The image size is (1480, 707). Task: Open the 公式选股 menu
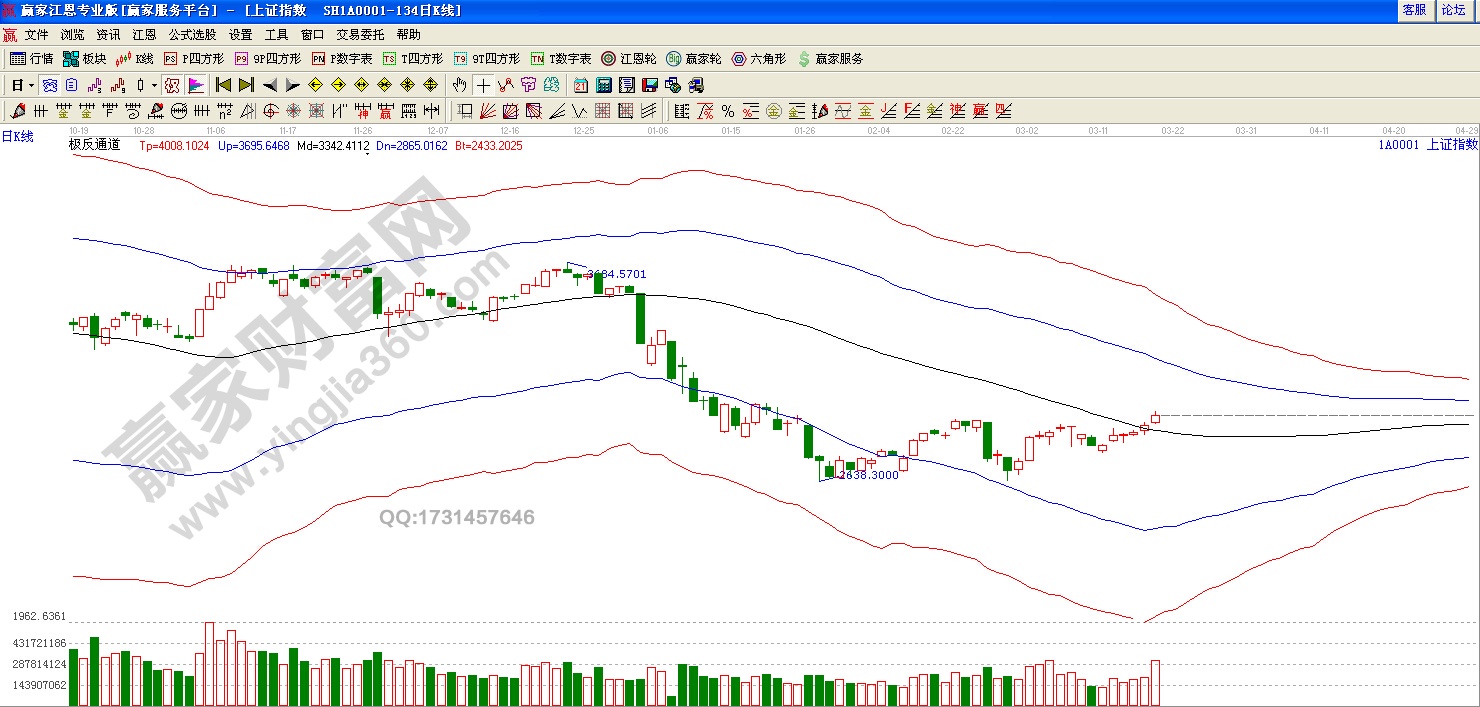point(191,35)
